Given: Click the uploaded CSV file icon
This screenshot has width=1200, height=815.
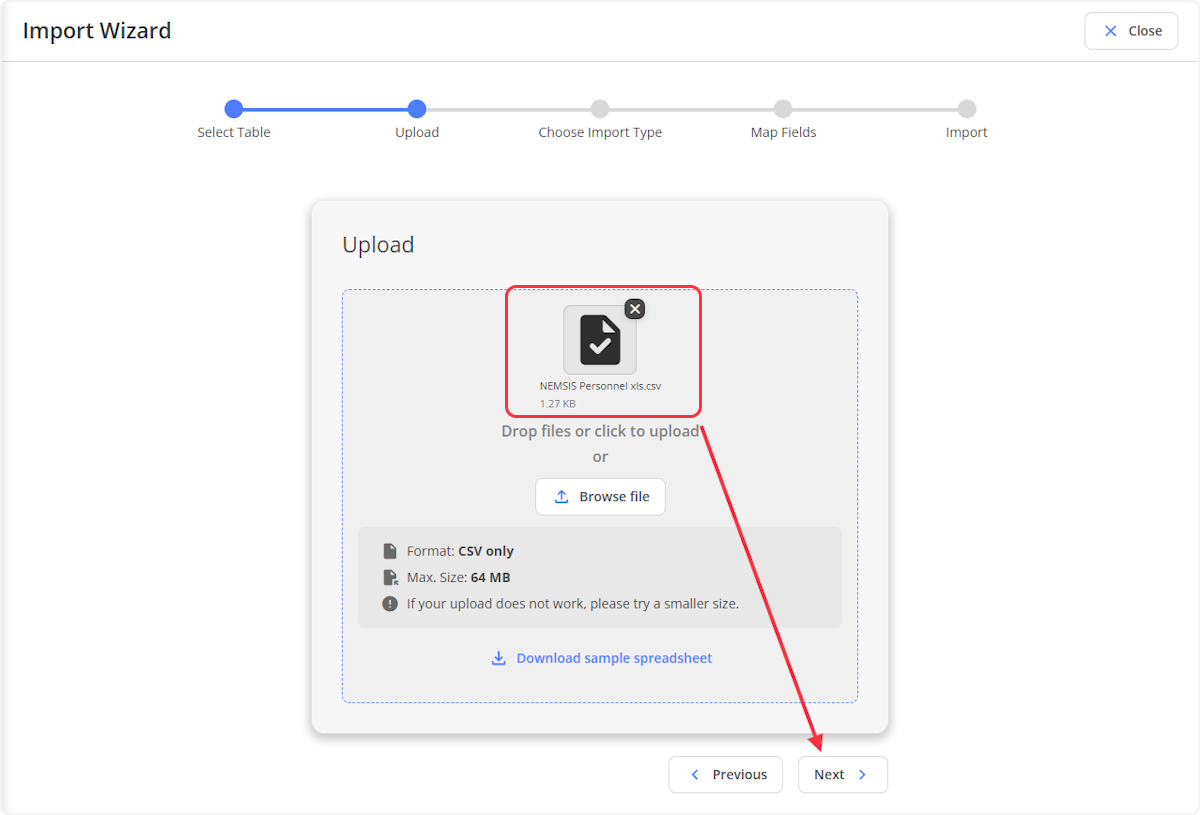Looking at the screenshot, I should click(600, 340).
